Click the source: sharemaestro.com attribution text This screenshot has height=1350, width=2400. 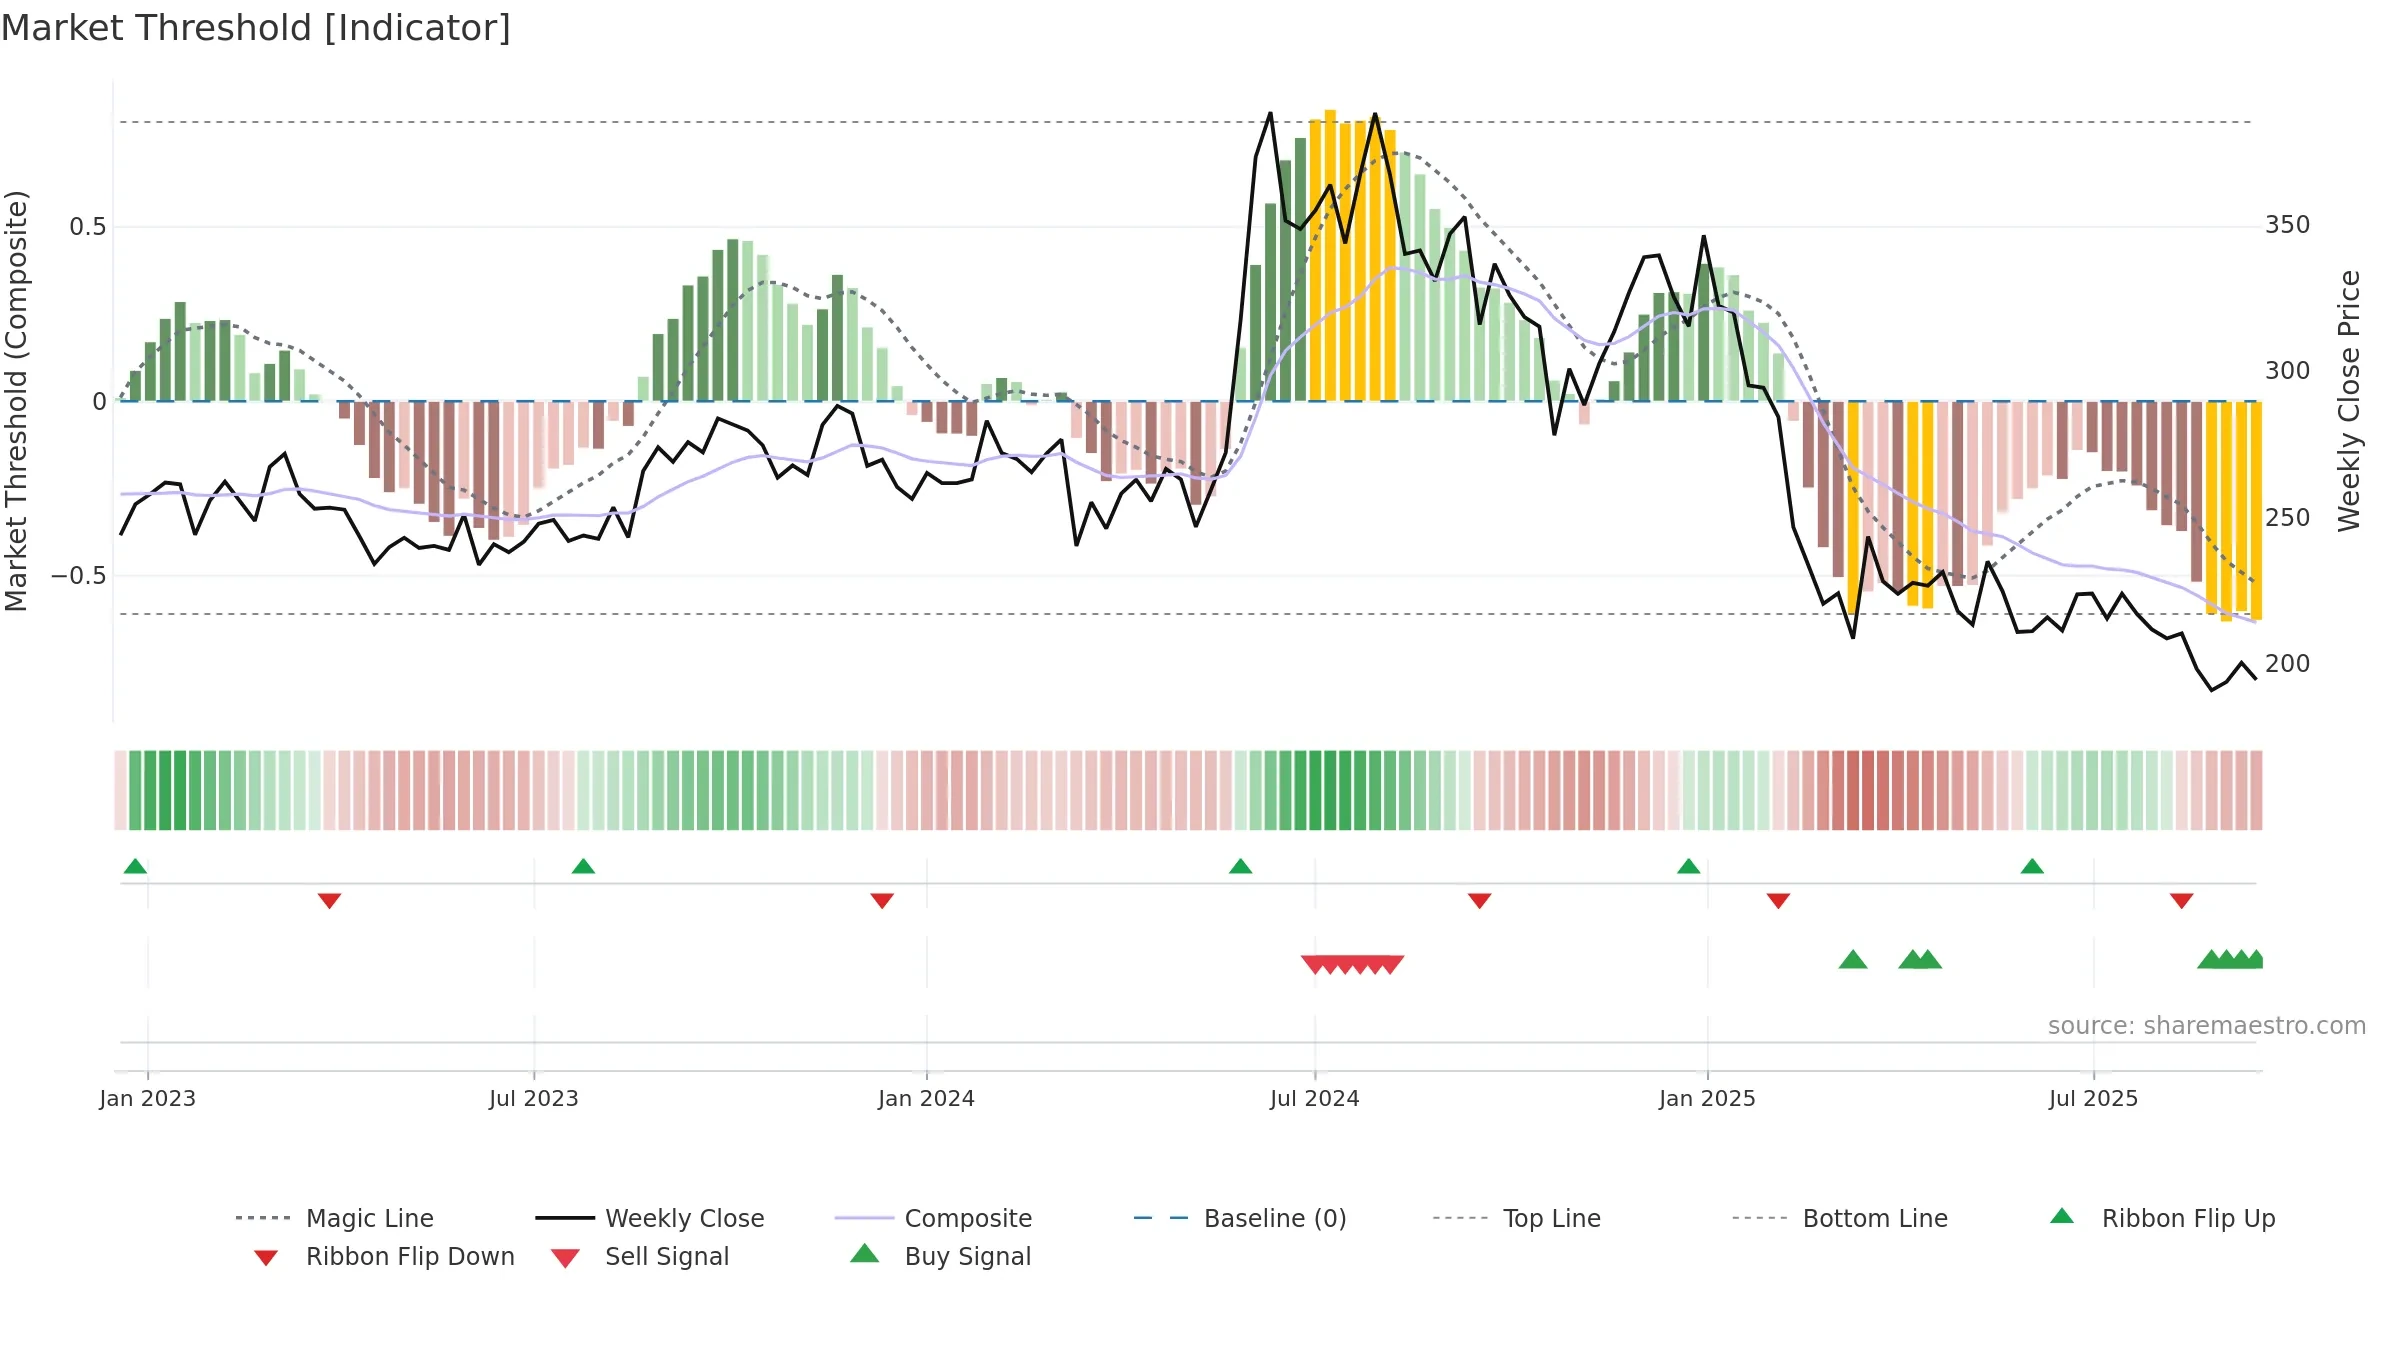point(2206,1026)
